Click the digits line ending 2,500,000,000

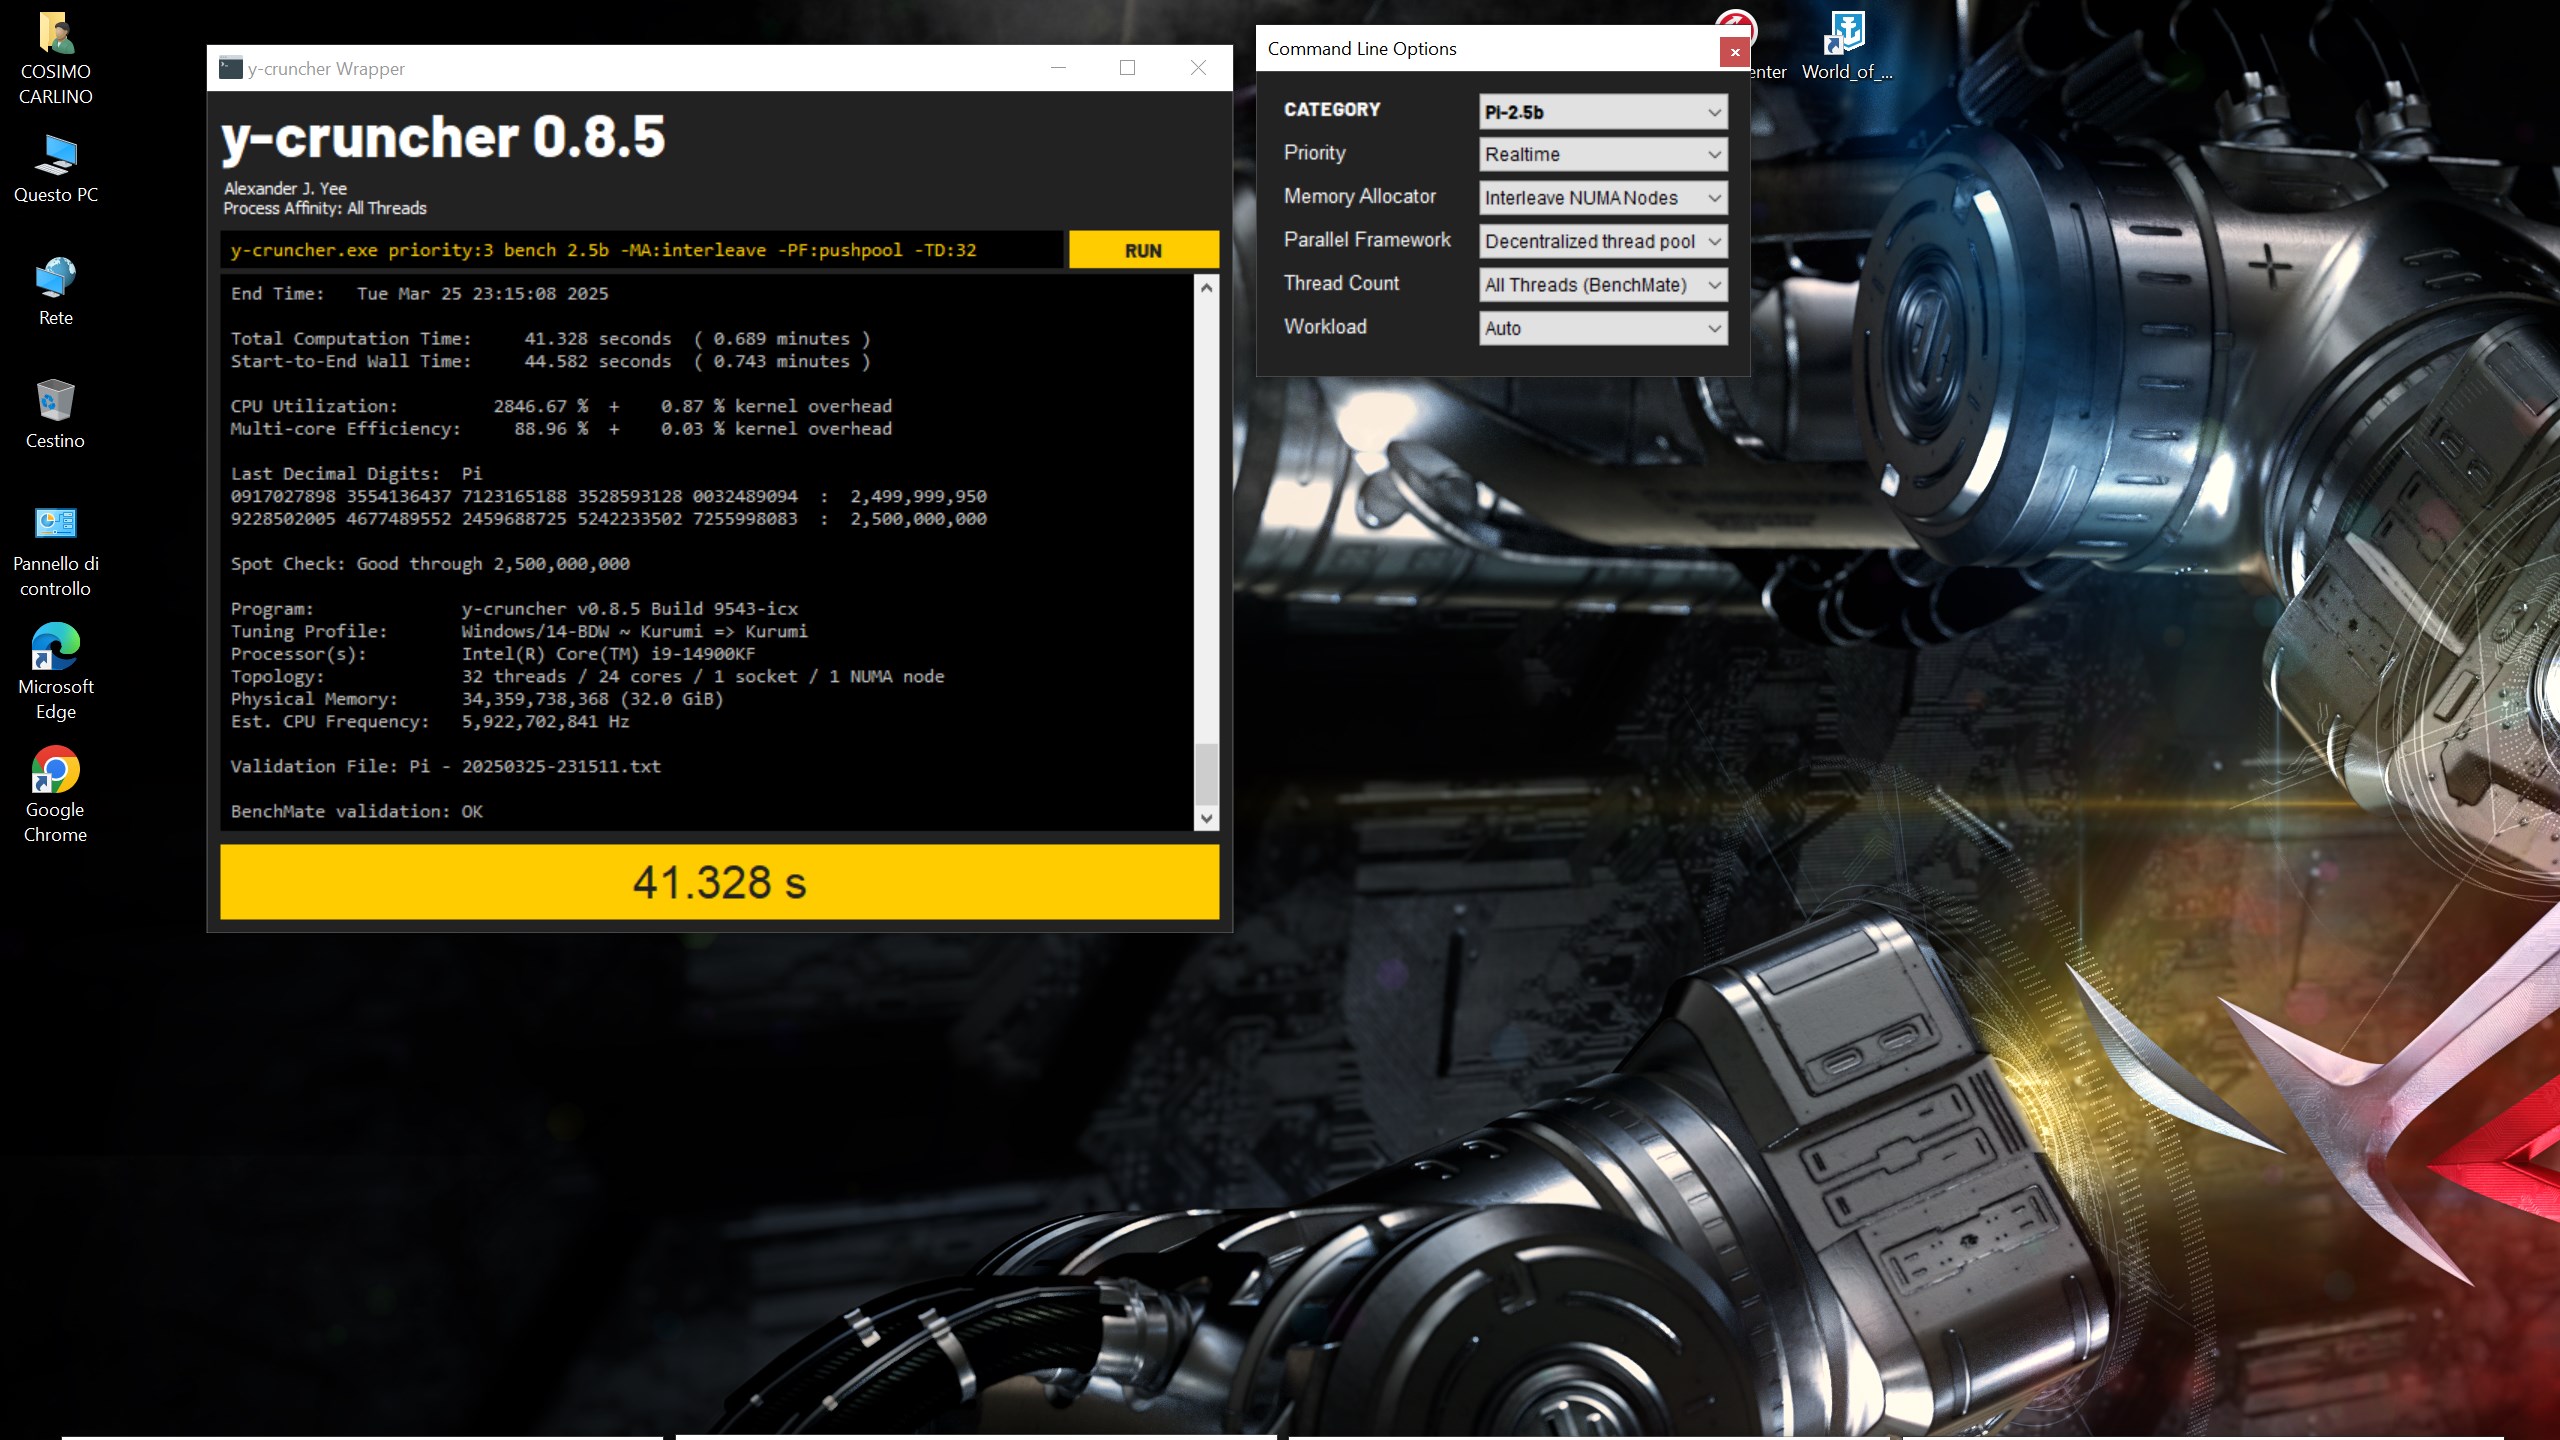coord(609,519)
